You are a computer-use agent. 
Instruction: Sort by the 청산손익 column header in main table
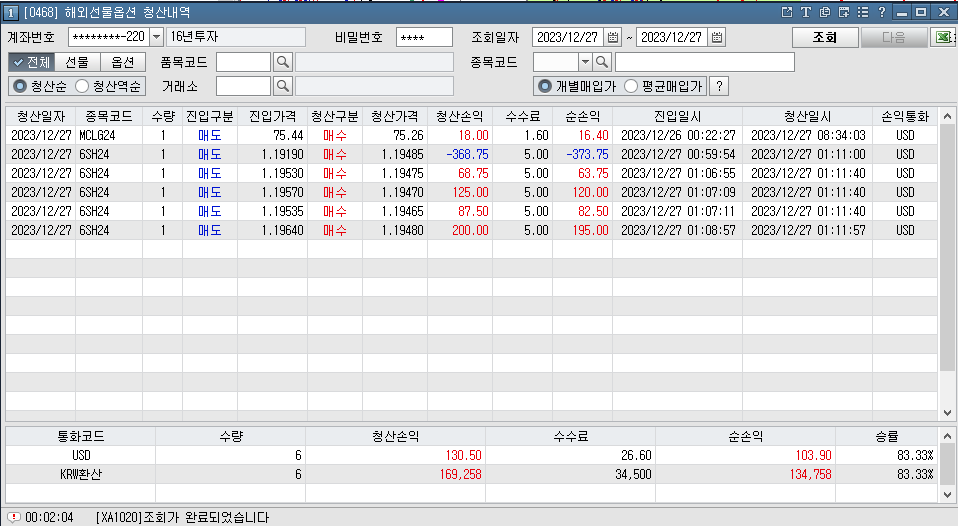(459, 116)
